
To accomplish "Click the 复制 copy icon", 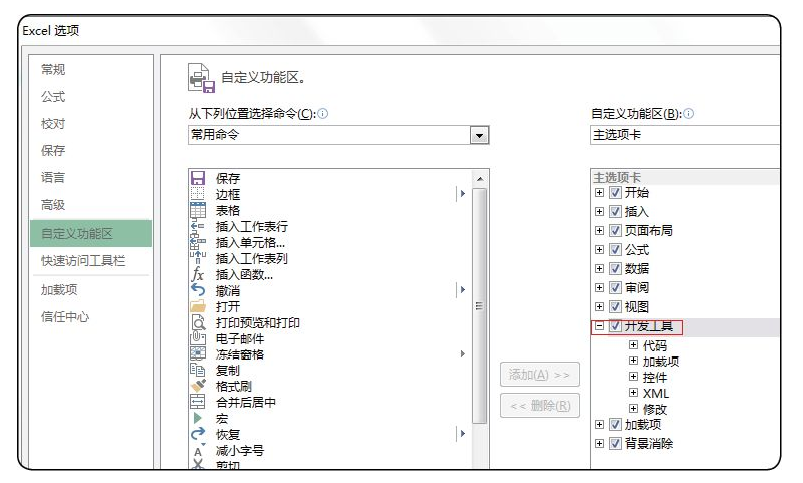I will [x=198, y=370].
